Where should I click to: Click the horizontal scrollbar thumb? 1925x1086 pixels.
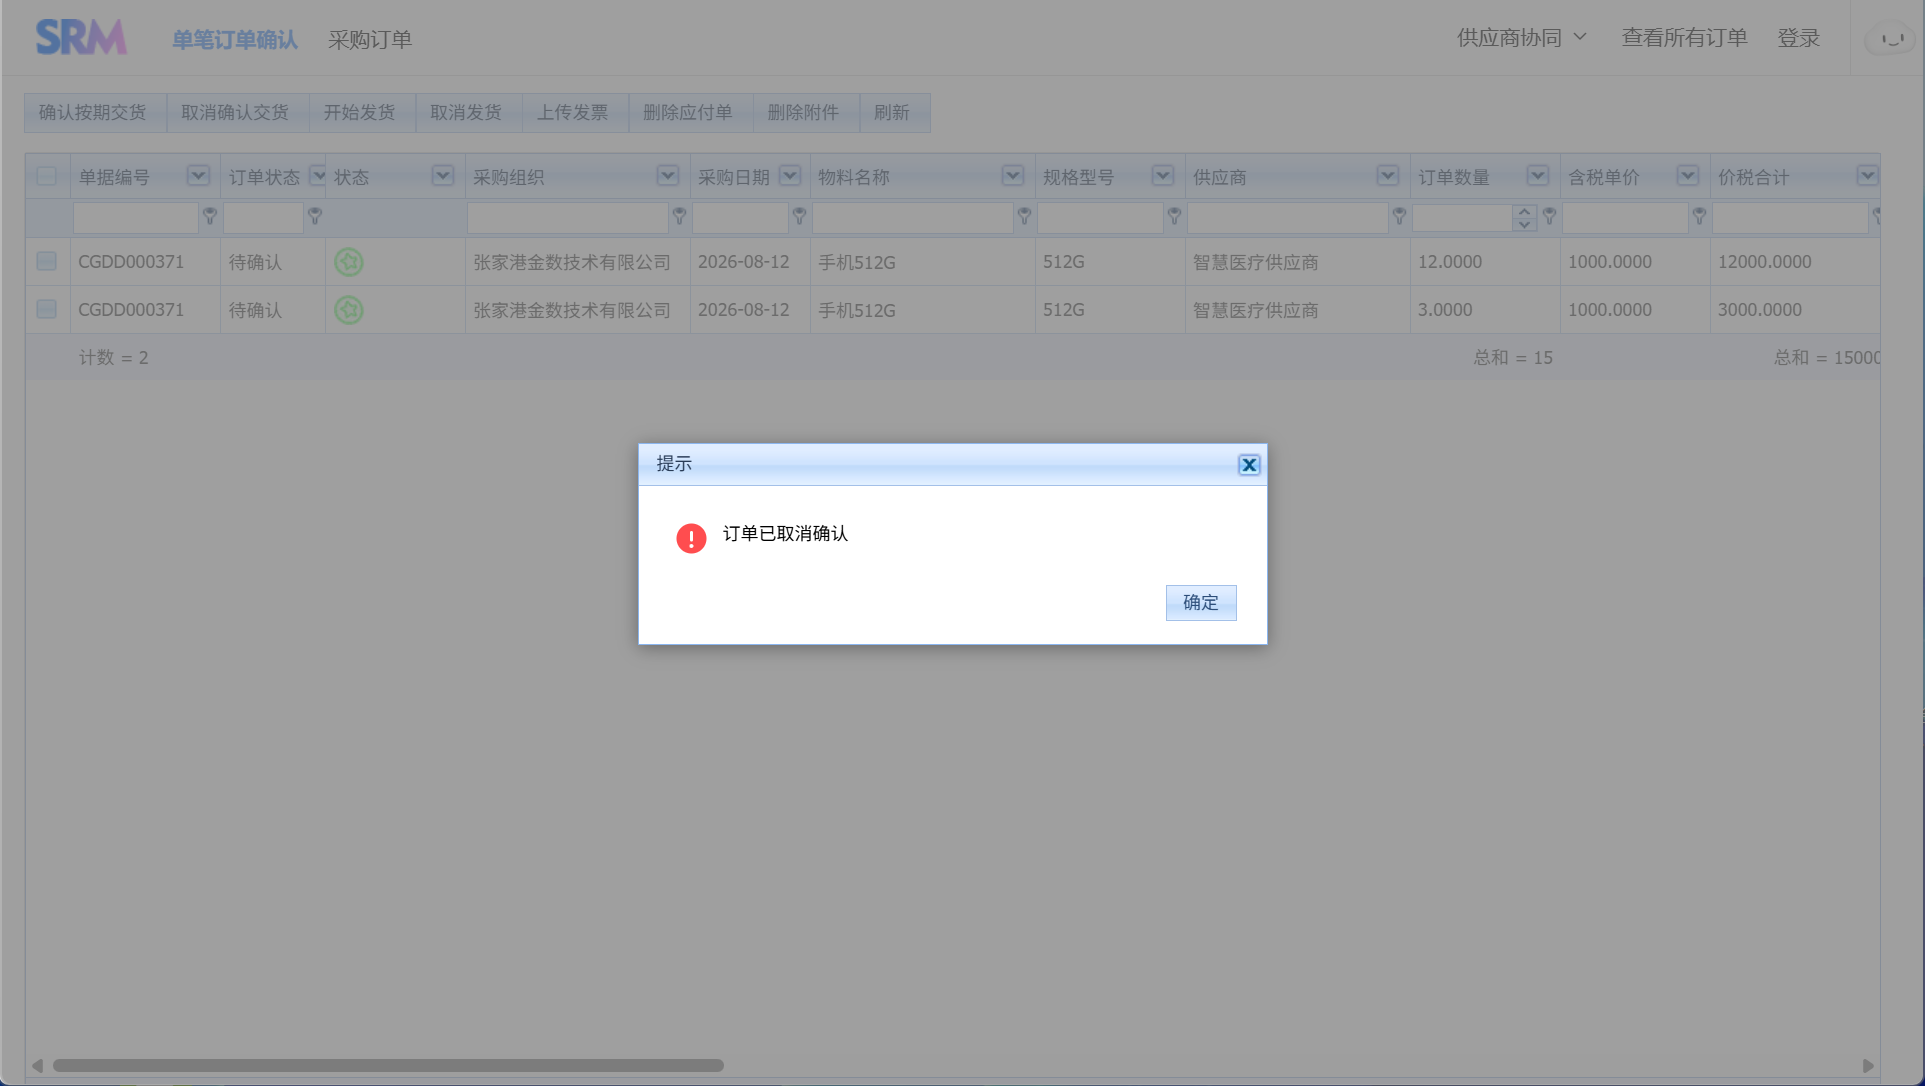coord(388,1066)
